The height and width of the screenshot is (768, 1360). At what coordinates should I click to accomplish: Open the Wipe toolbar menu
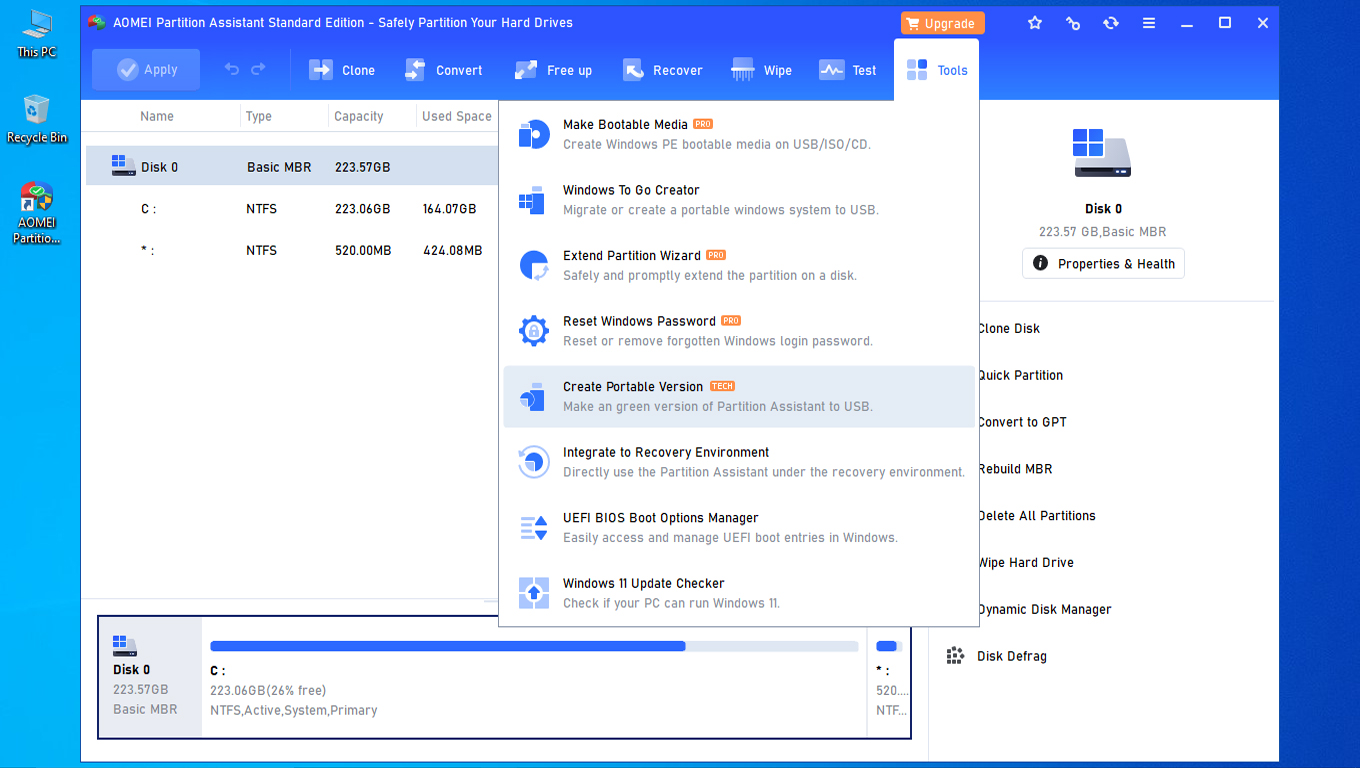(762, 70)
